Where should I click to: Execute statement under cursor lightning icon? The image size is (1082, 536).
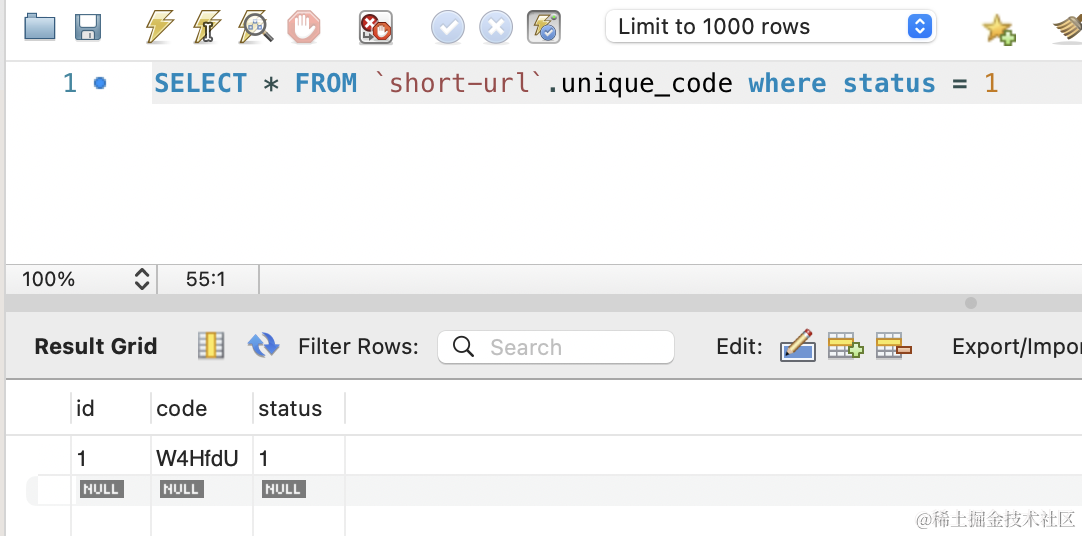(x=207, y=27)
